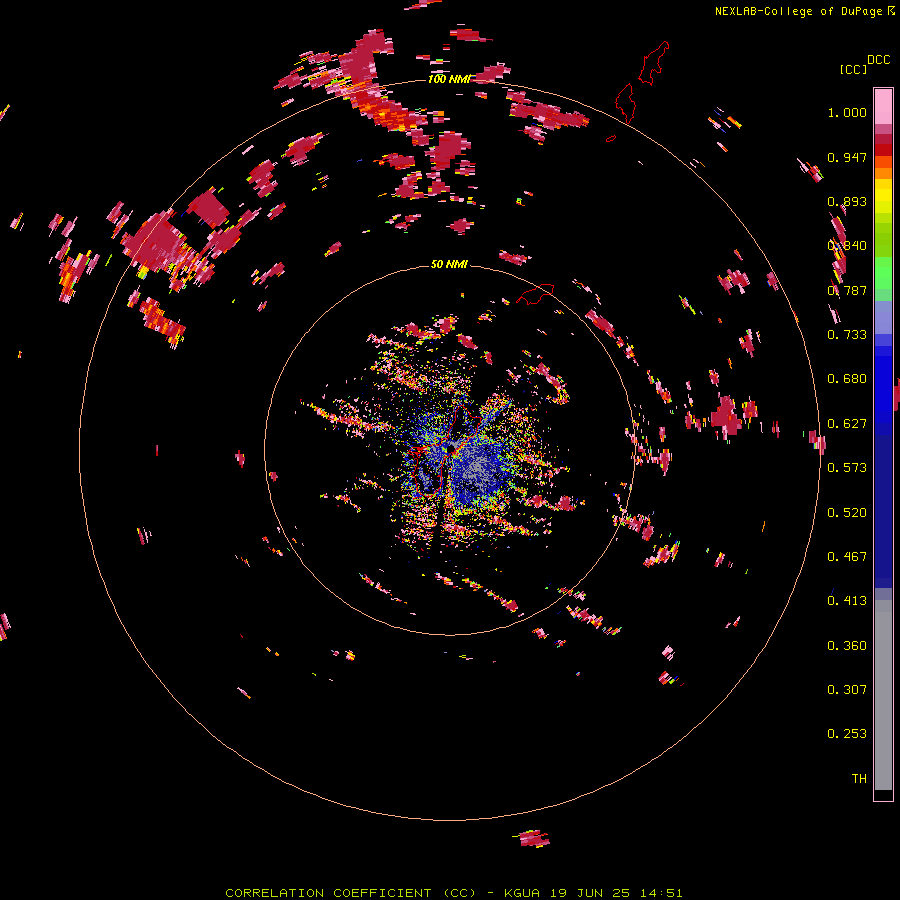900x900 pixels.
Task: Click the 0.307 legend value
Action: tap(847, 690)
